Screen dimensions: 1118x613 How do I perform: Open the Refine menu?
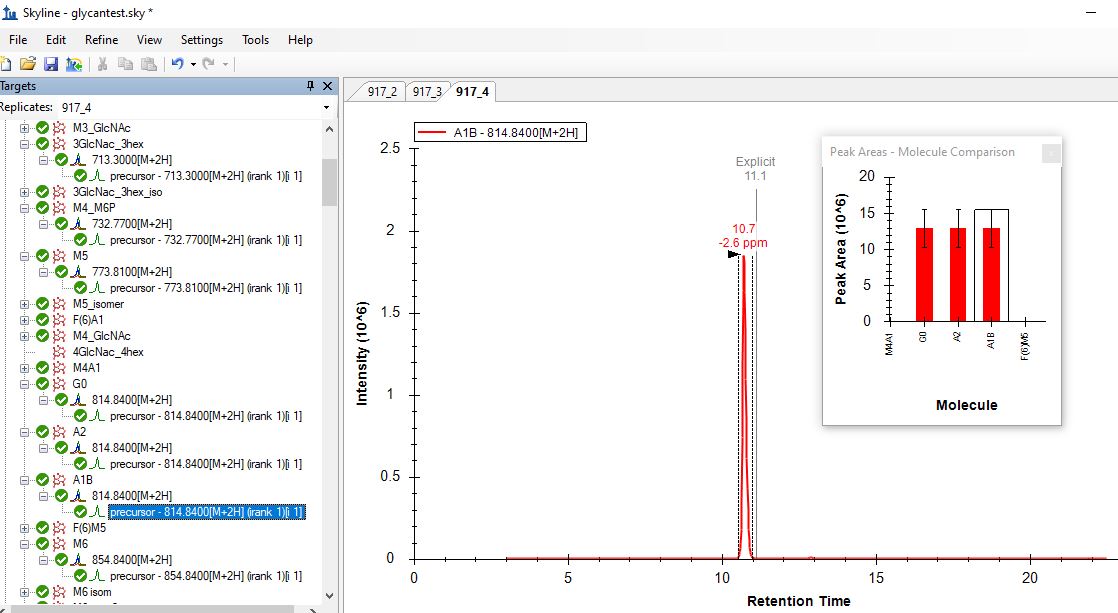[x=101, y=40]
